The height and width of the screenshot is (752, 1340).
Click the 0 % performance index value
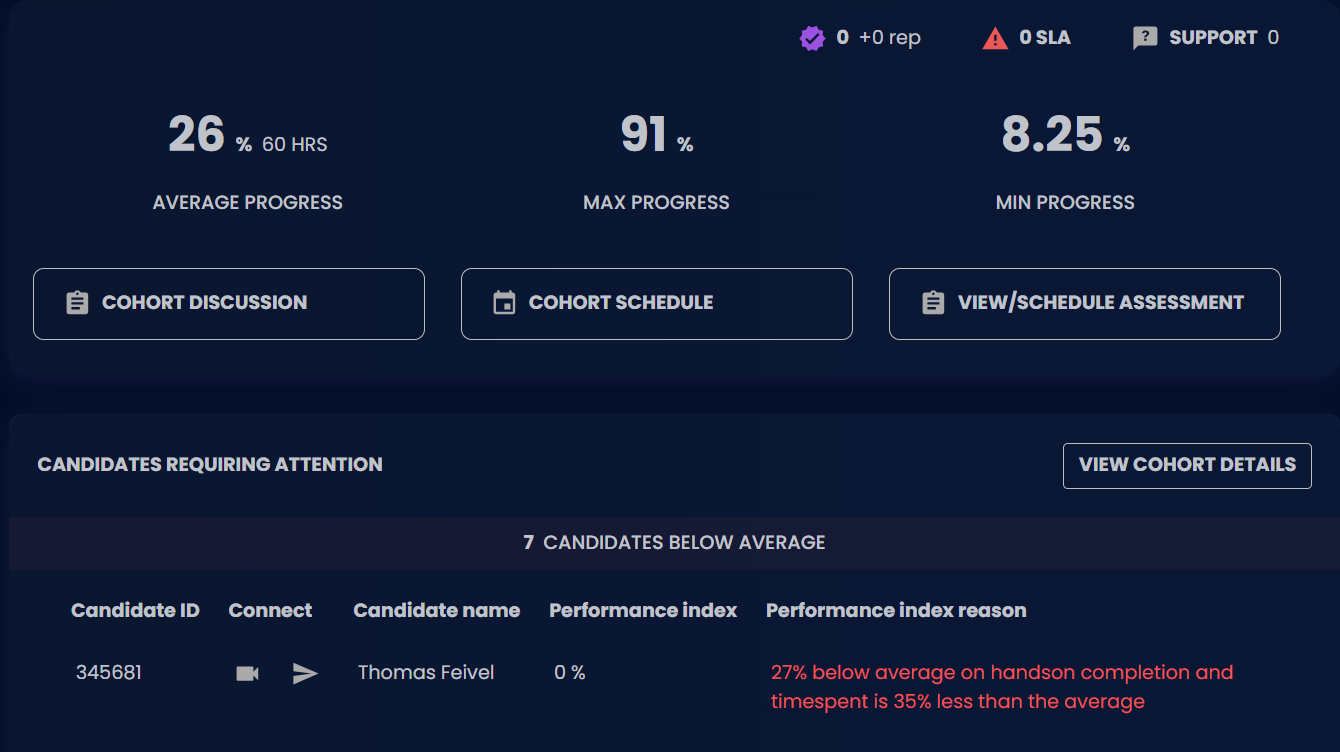coord(570,673)
